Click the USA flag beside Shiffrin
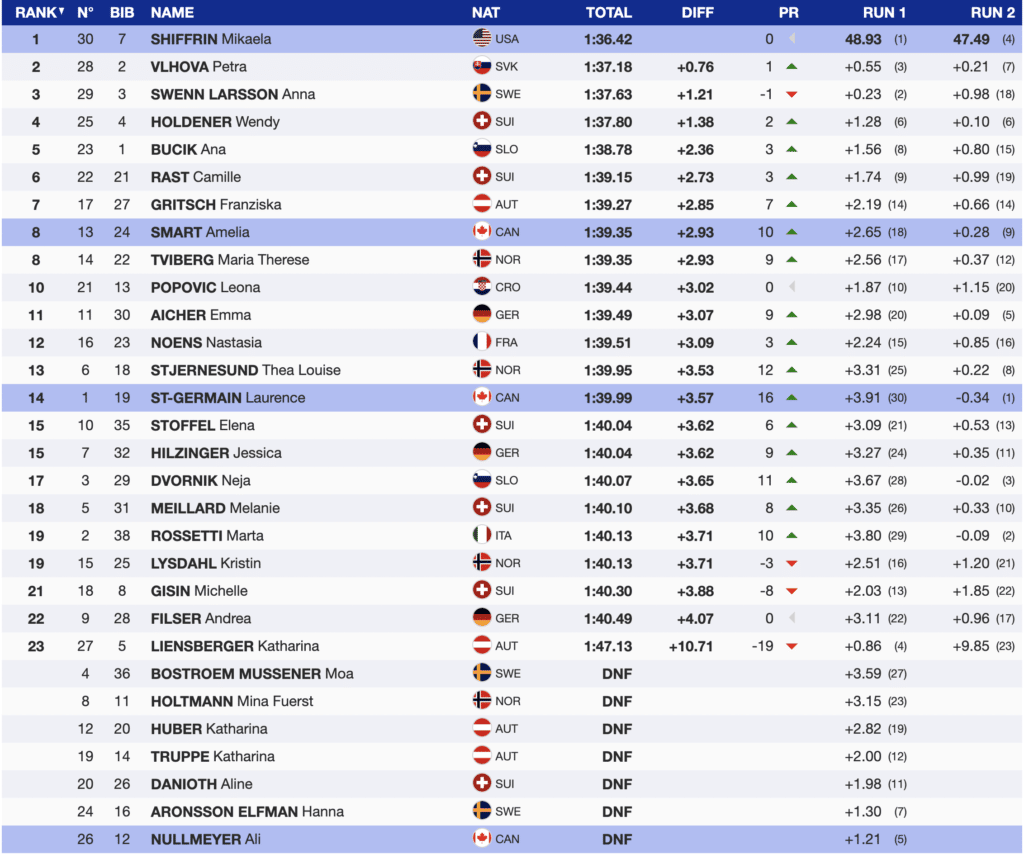The width and height of the screenshot is (1024, 854). click(x=481, y=39)
